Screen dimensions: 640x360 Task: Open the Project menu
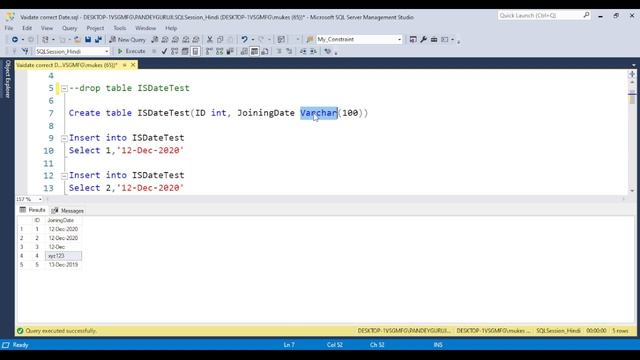95,28
